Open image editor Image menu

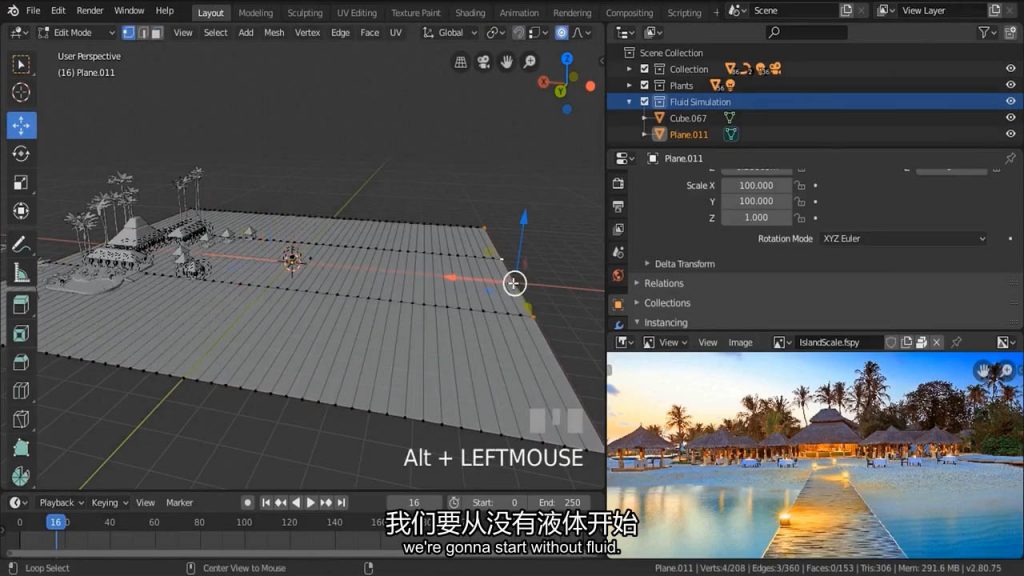click(x=740, y=342)
